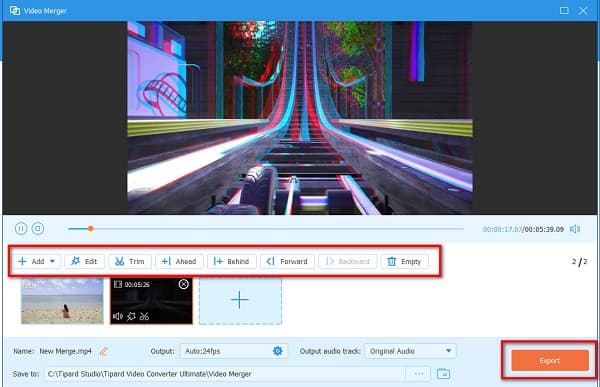Click the 00:05:39.09 total duration text
Viewport: 600px width, 387px height.
coord(544,229)
